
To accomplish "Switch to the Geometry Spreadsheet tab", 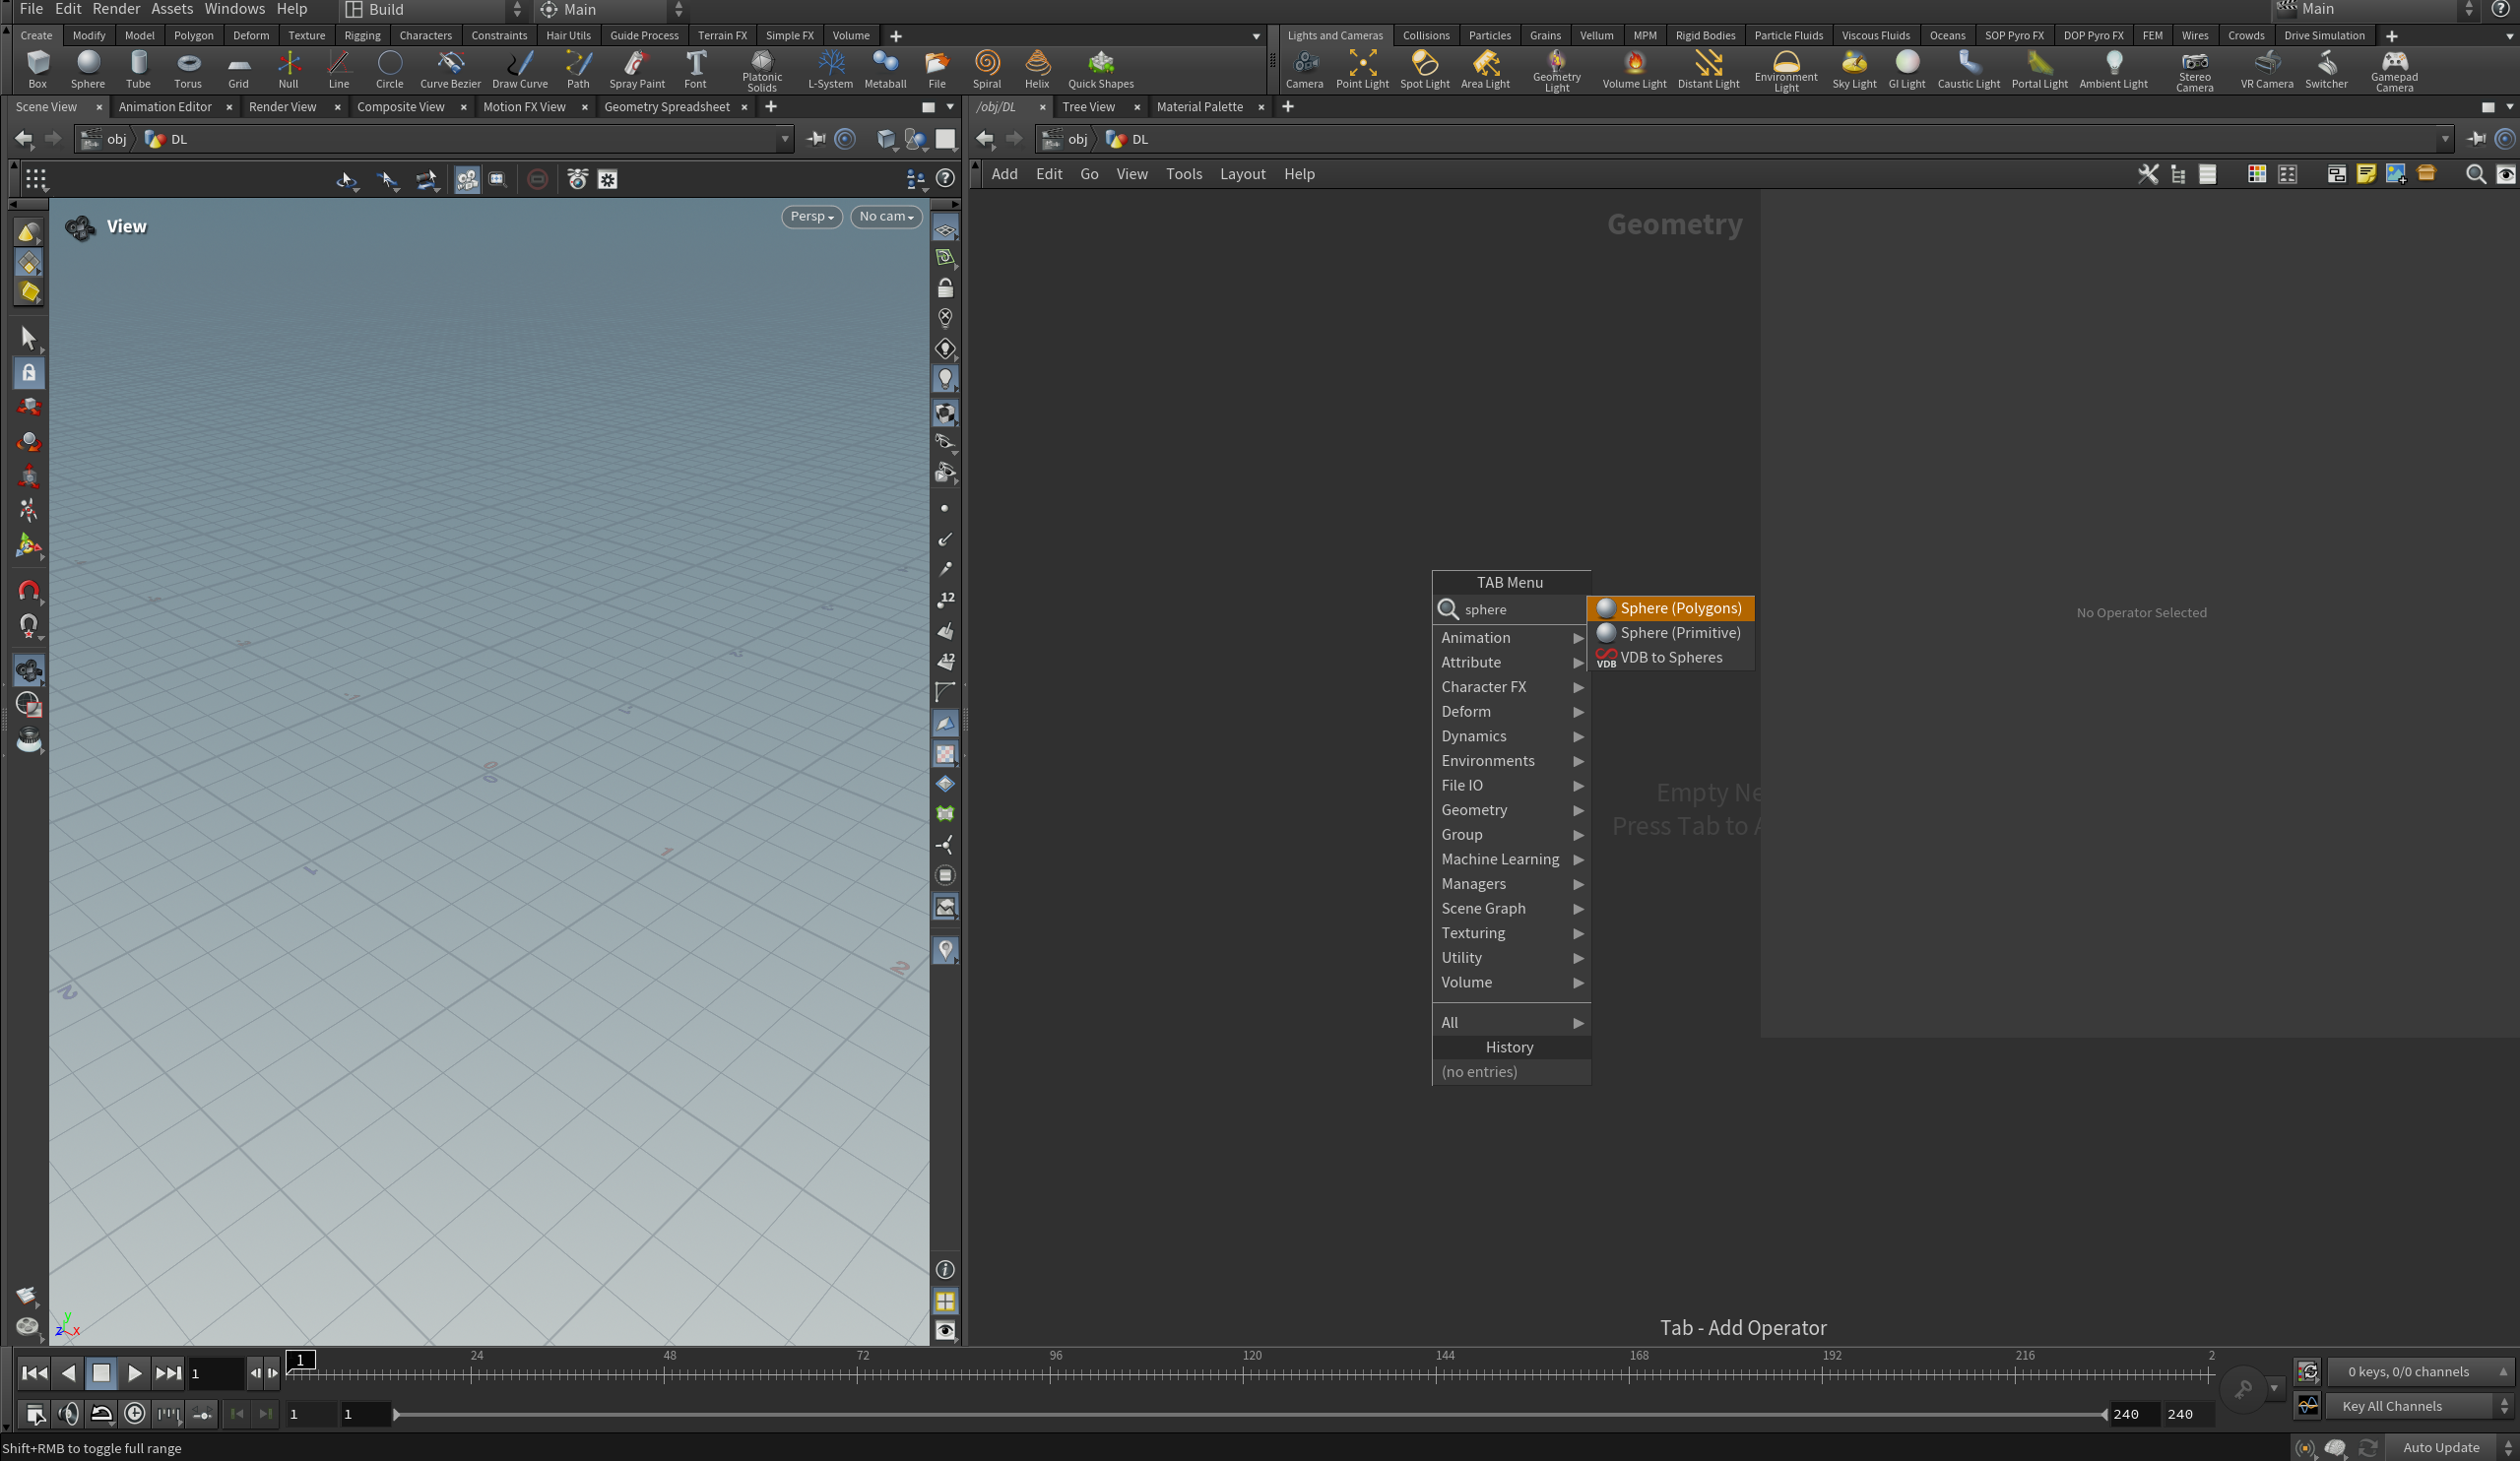I will tap(666, 107).
